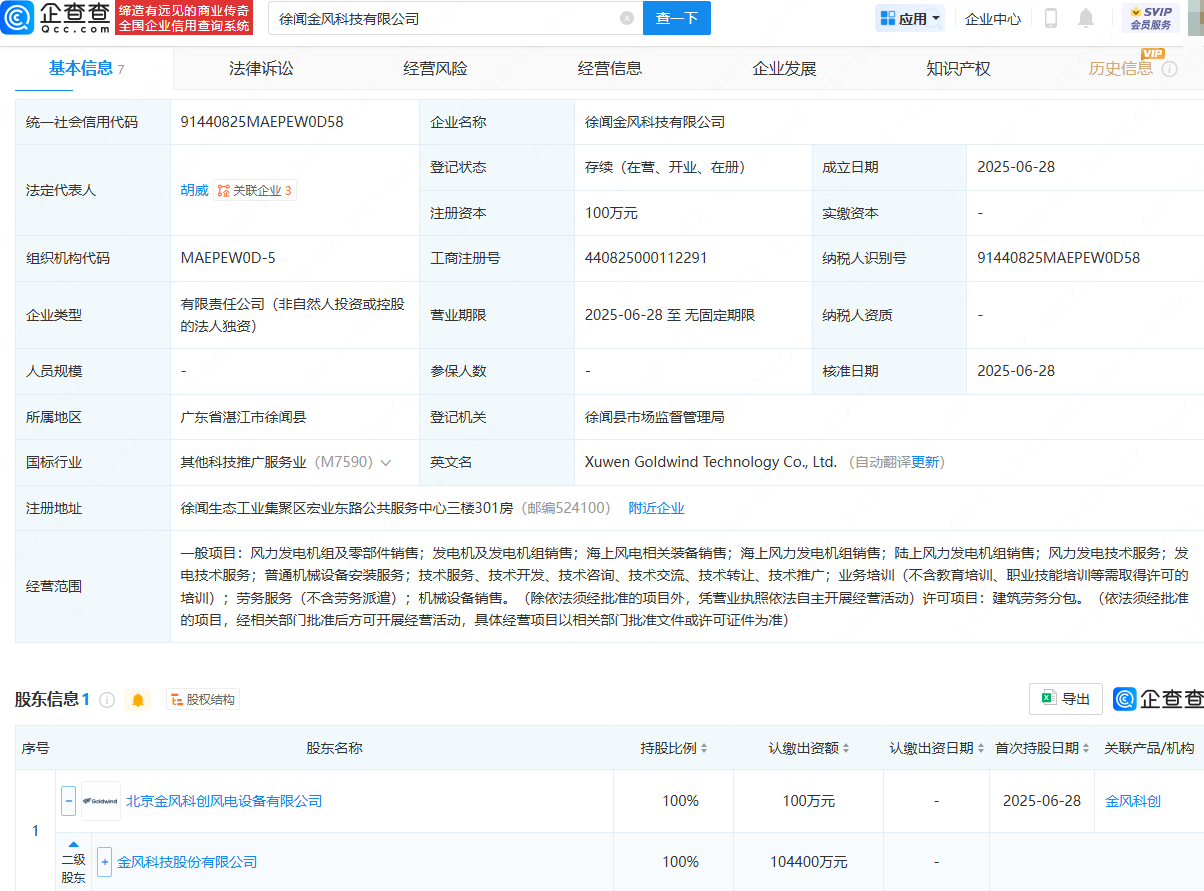Image resolution: width=1204 pixels, height=891 pixels.
Task: Open the 知识产权 tab
Action: pyautogui.click(x=958, y=68)
